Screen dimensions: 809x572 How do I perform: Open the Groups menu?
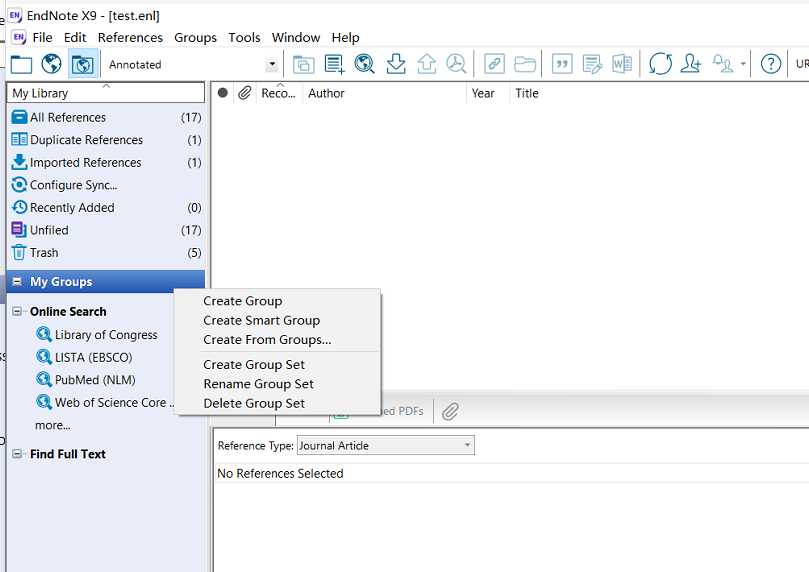coord(195,38)
